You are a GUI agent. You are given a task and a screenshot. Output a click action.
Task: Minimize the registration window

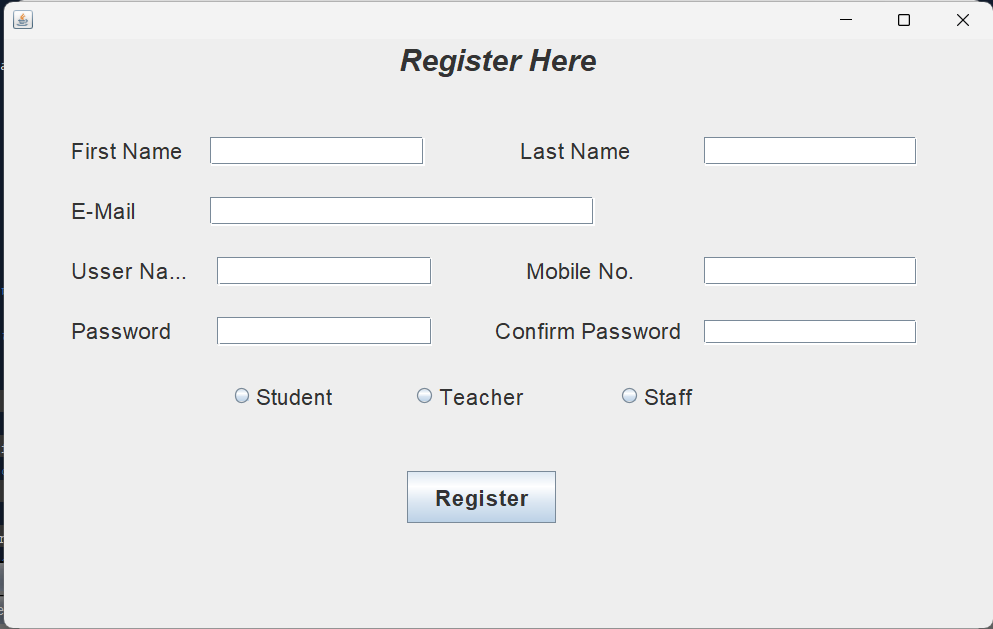[x=846, y=20]
